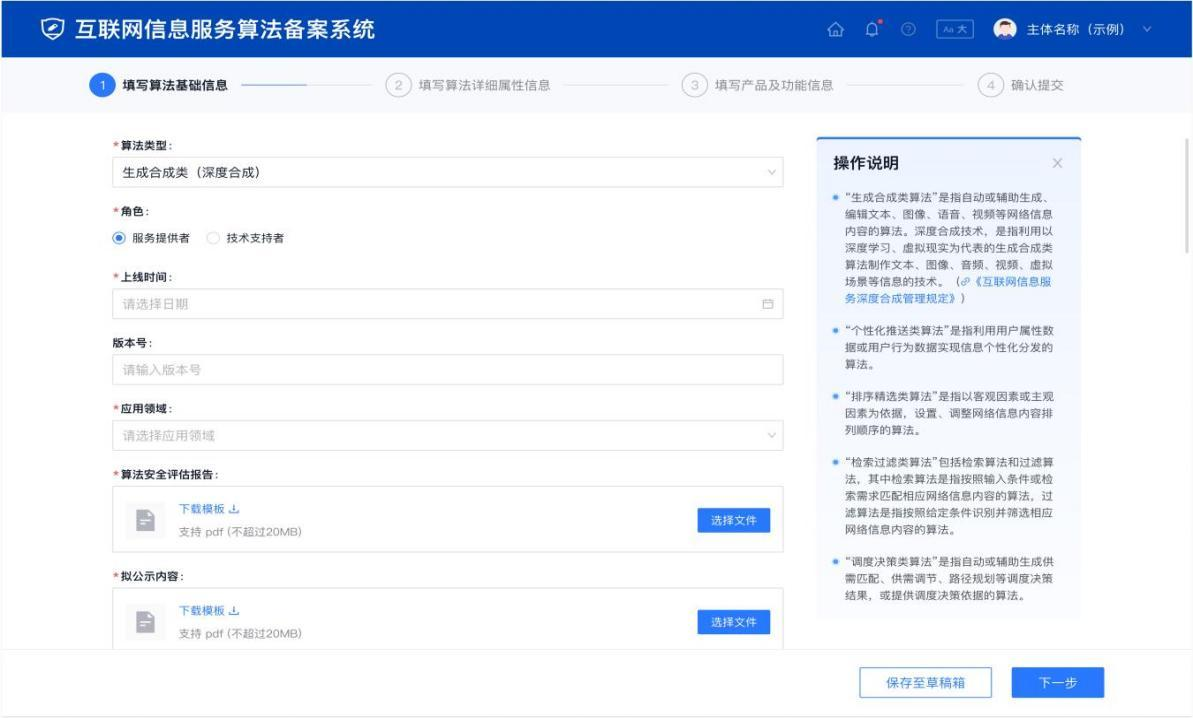Click 保存至草稿箱 button
The image size is (1193, 718).
point(925,682)
